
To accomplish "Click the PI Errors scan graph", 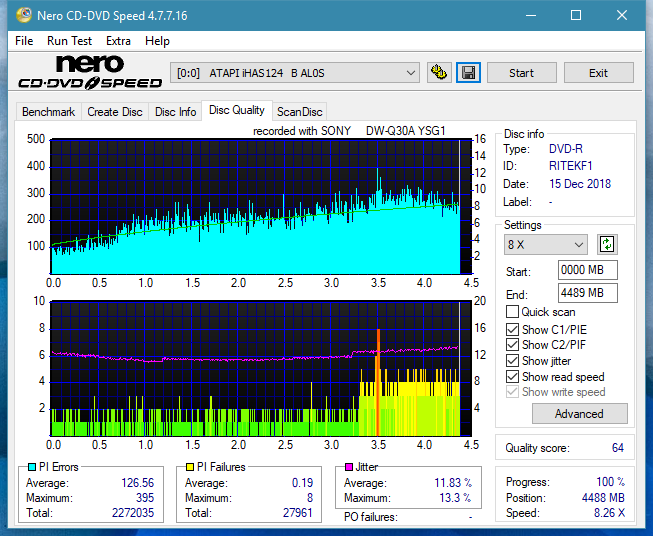I will (x=261, y=207).
